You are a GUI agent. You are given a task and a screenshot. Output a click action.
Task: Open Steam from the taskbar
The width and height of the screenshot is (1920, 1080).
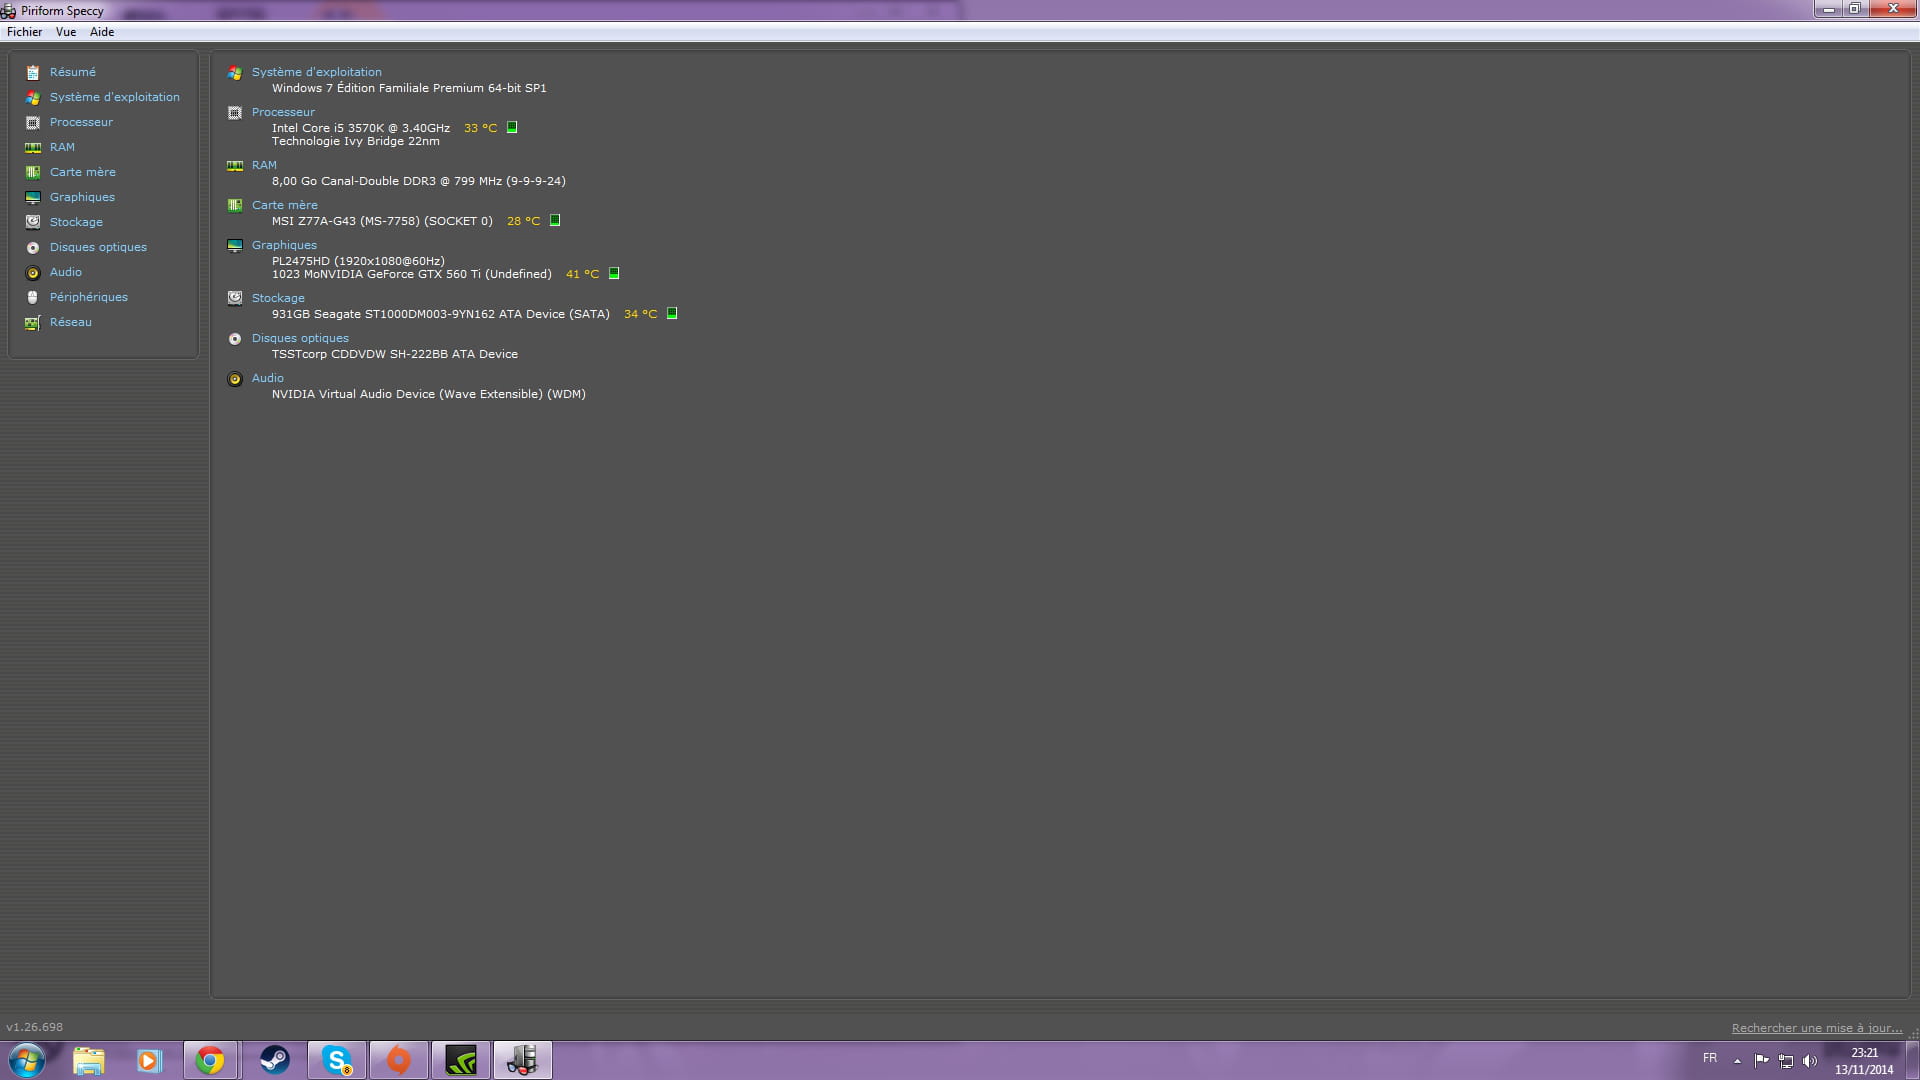pos(274,1060)
